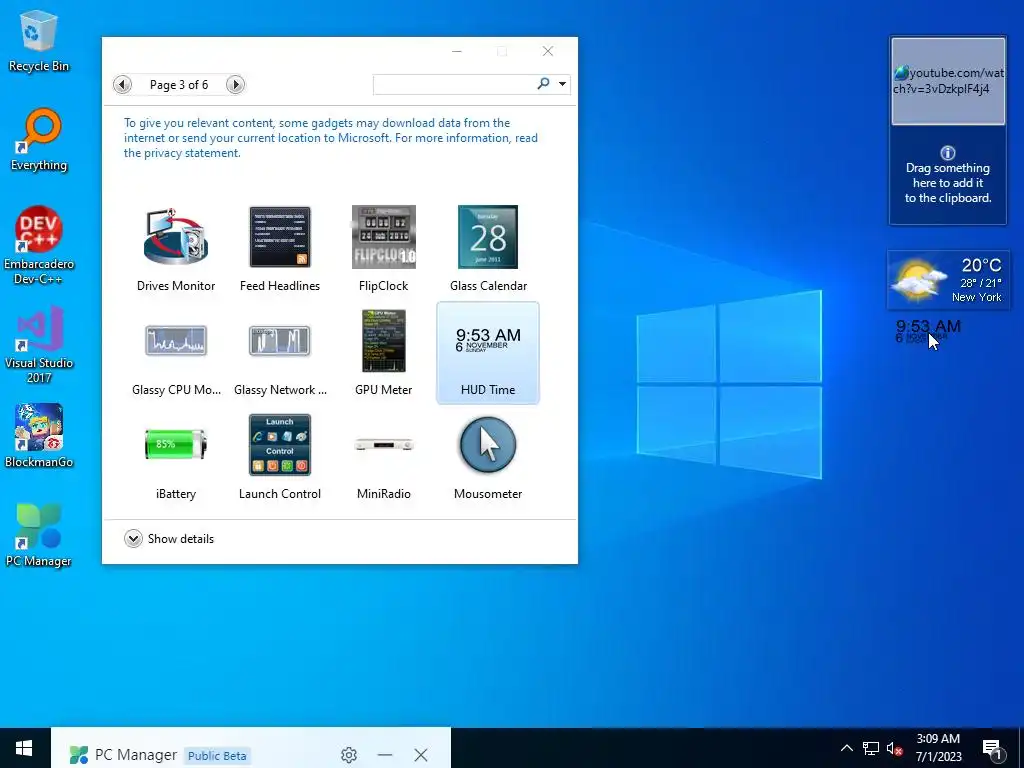Image resolution: width=1024 pixels, height=768 pixels.
Task: Open PC Manager desktop shortcut
Action: [x=39, y=536]
